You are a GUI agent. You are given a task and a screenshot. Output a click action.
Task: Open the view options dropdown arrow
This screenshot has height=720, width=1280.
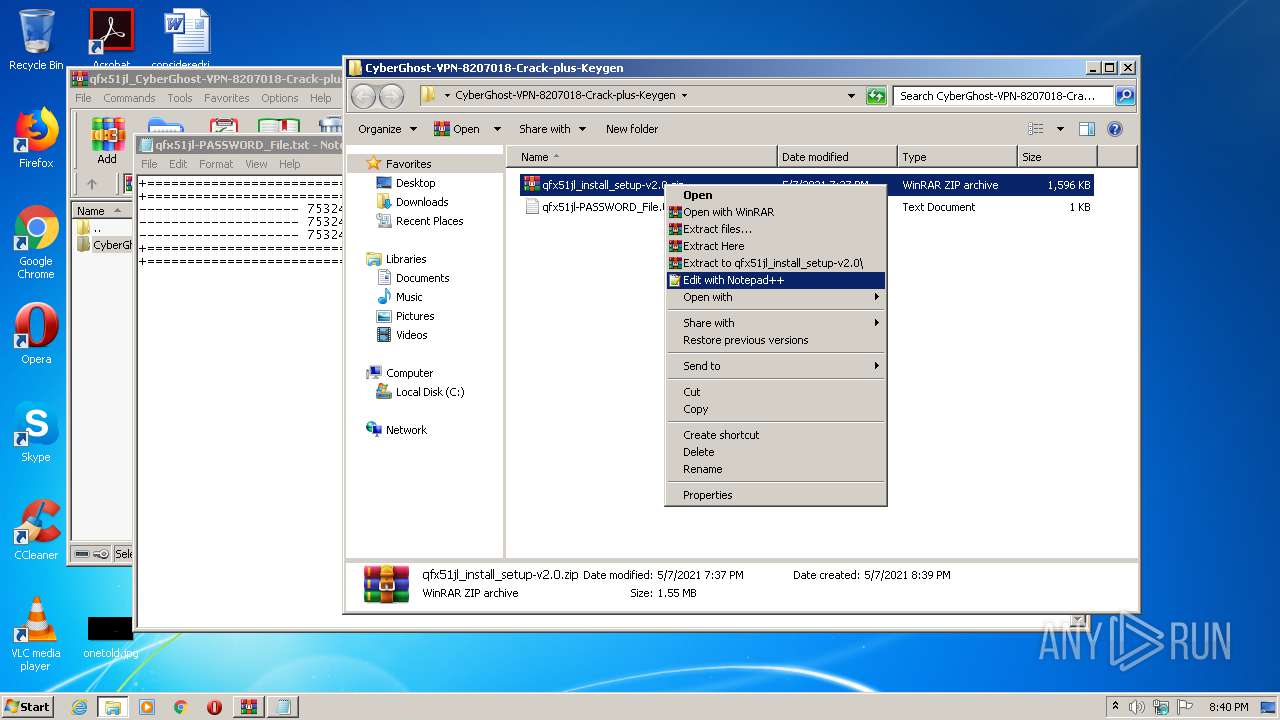(1060, 129)
